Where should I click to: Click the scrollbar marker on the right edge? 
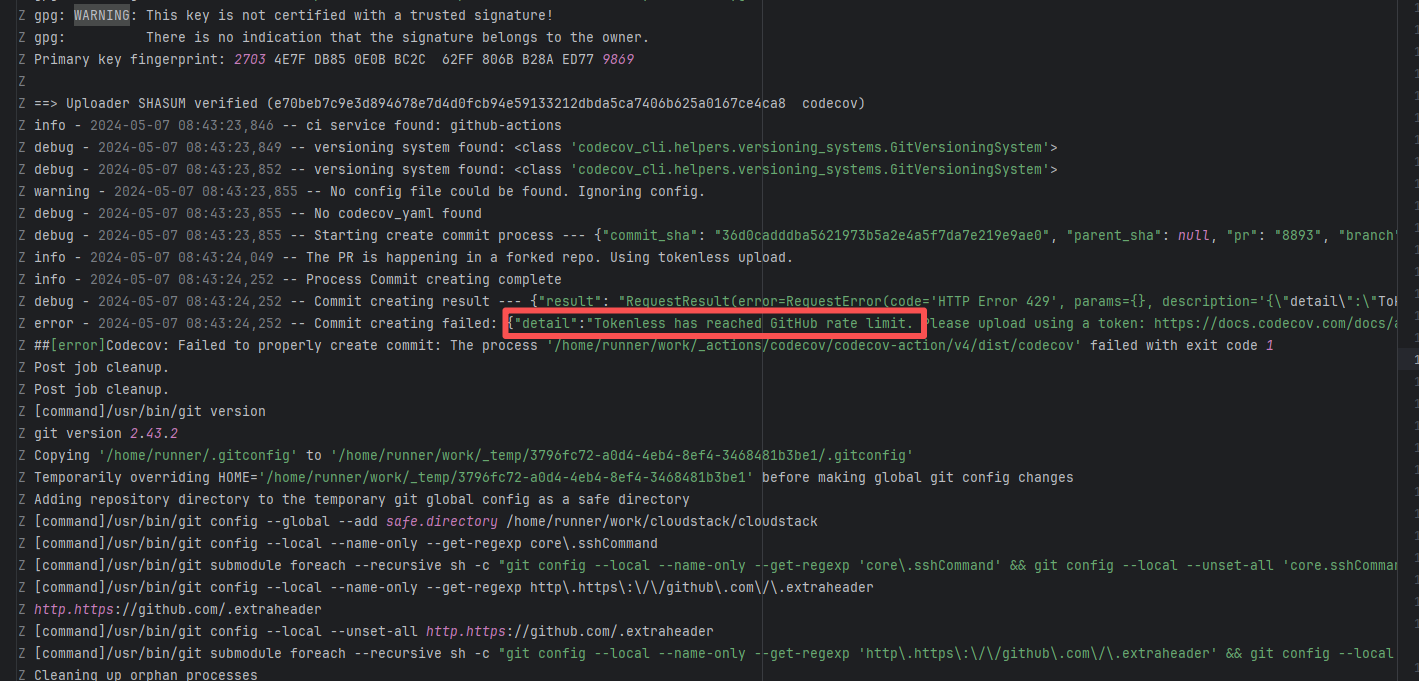click(x=1414, y=357)
